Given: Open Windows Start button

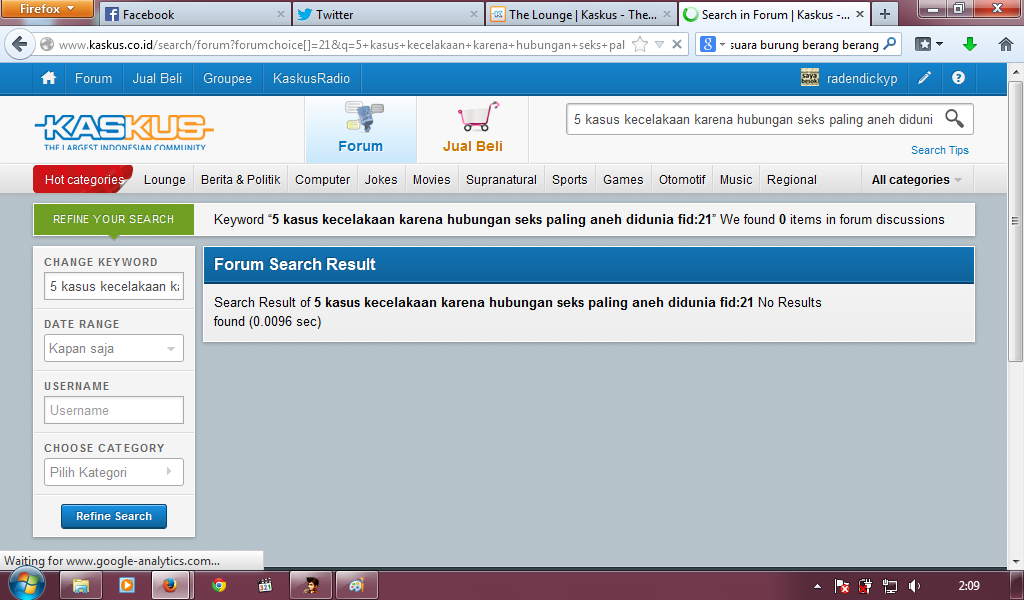Looking at the screenshot, I should pyautogui.click(x=25, y=583).
